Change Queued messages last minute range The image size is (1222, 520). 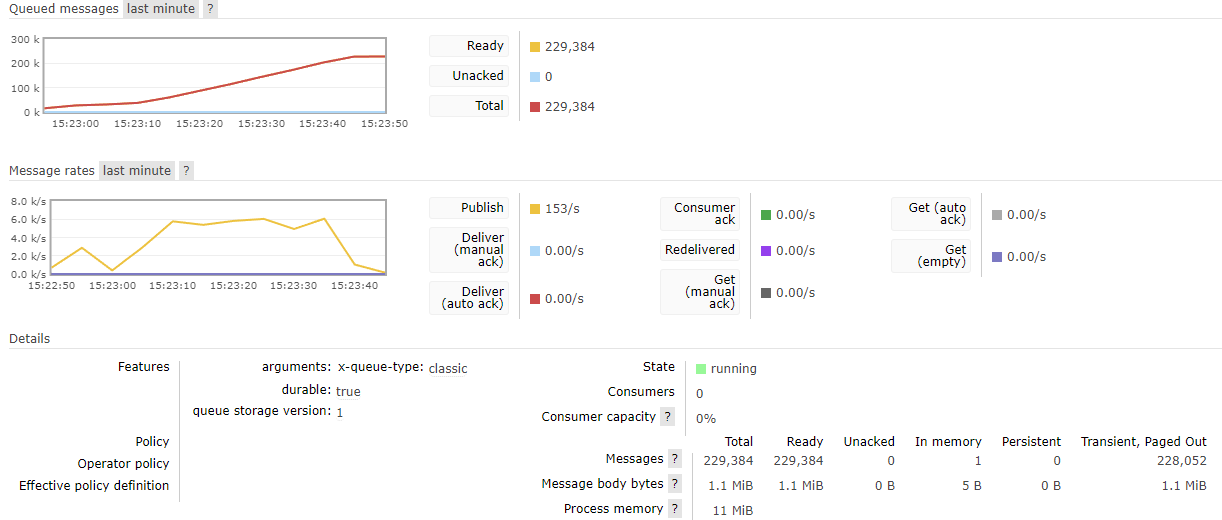161,9
